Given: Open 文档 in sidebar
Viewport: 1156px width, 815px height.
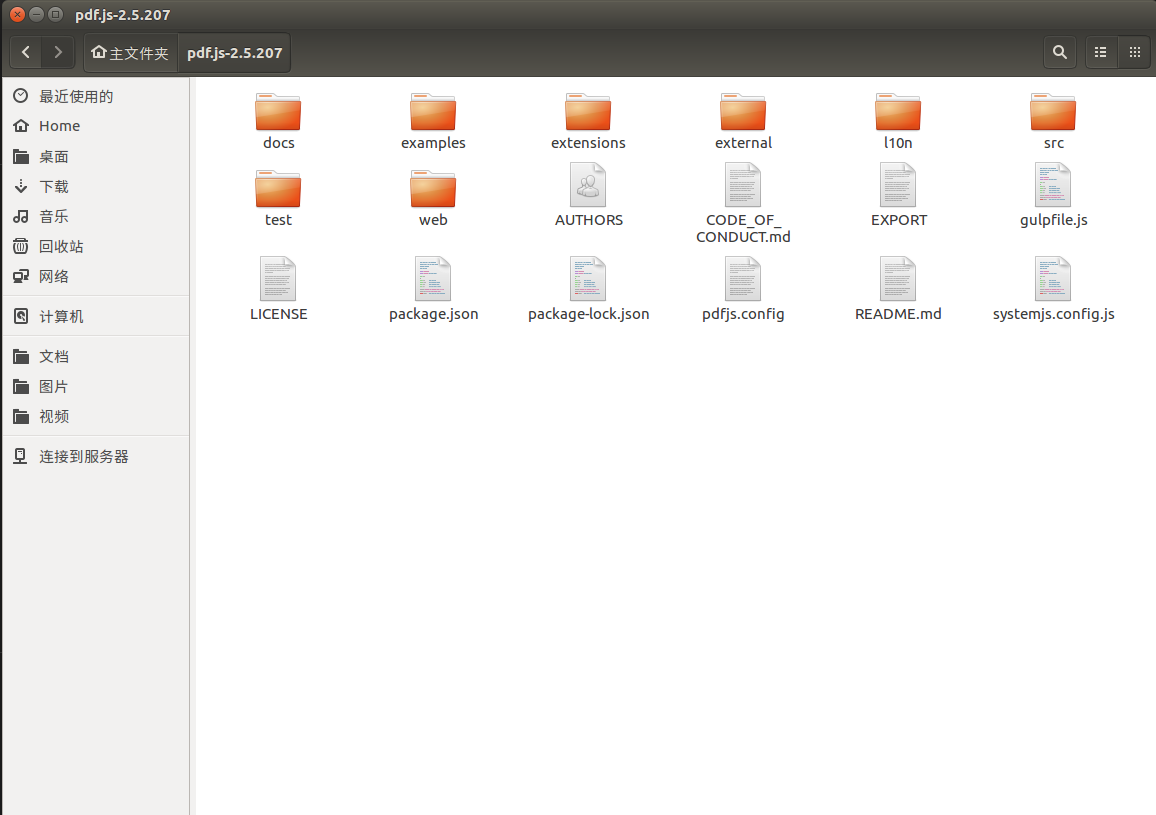Looking at the screenshot, I should 96,356.
